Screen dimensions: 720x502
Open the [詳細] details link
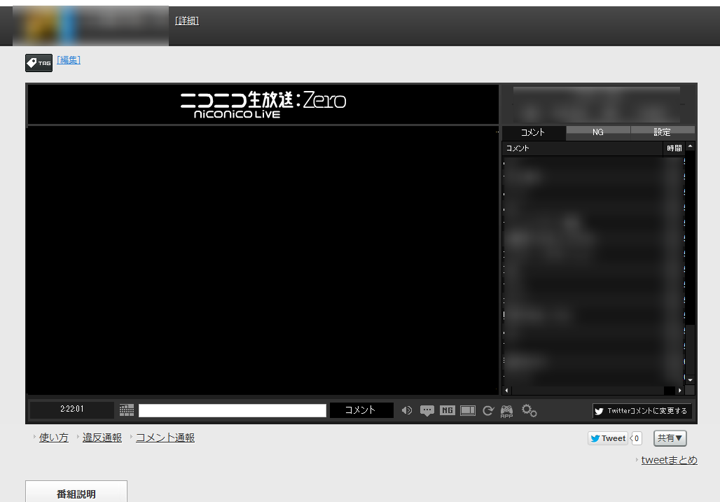pos(186,21)
